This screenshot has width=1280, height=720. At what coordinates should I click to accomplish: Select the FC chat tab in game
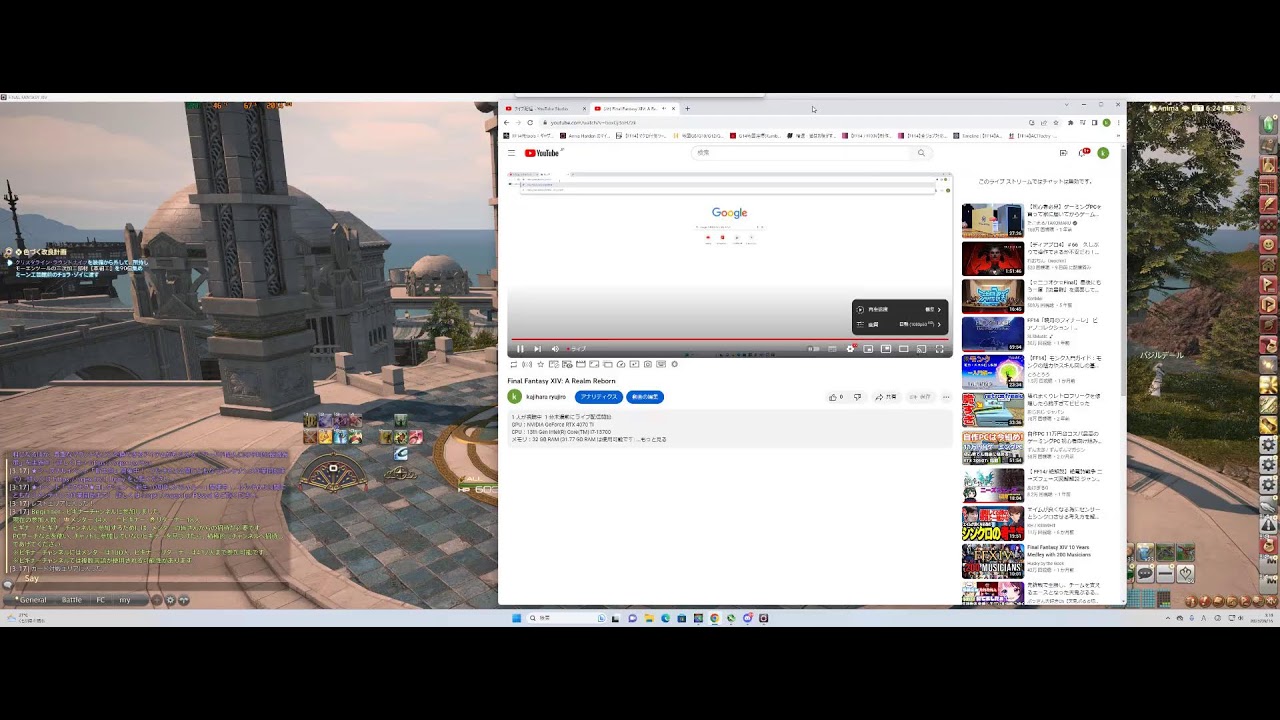100,600
